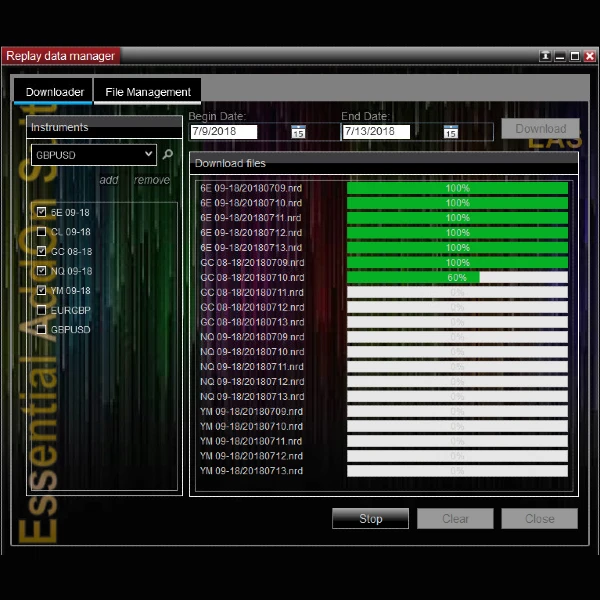The image size is (600, 600).
Task: Click the add instrument link
Action: [x=109, y=180]
